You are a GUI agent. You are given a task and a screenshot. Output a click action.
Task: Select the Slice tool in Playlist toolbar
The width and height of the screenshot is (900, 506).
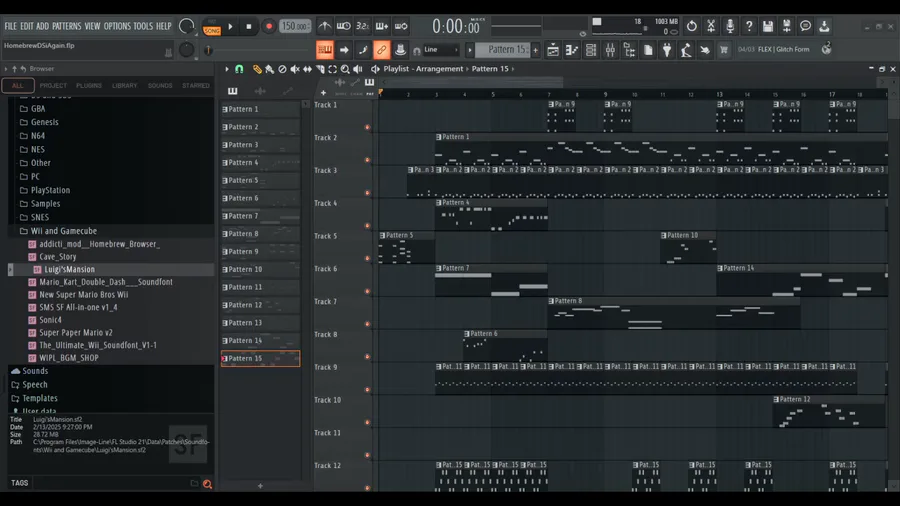point(320,69)
